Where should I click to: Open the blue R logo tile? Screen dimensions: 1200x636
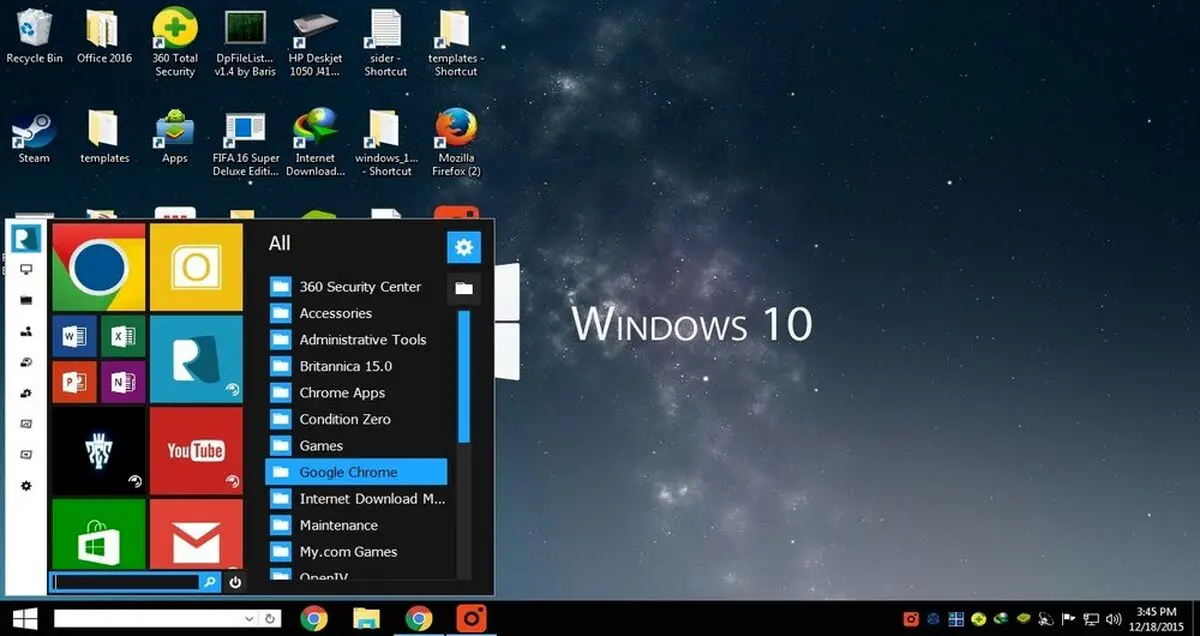(196, 359)
